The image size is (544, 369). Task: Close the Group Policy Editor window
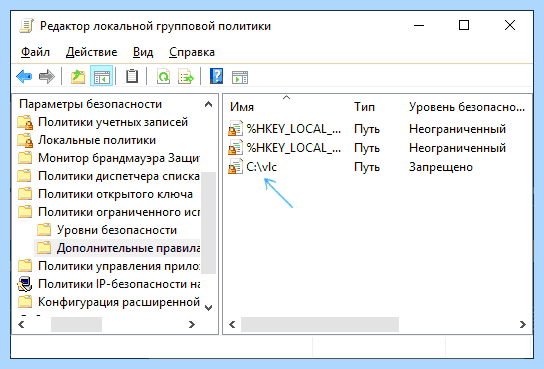(x=510, y=26)
